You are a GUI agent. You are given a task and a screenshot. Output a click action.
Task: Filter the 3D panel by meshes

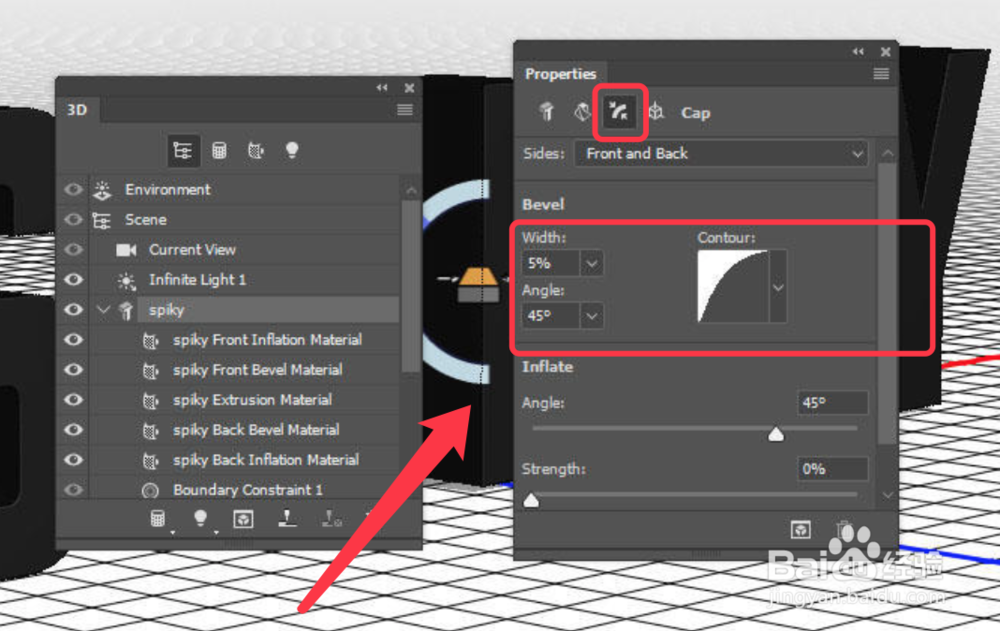pyautogui.click(x=220, y=150)
